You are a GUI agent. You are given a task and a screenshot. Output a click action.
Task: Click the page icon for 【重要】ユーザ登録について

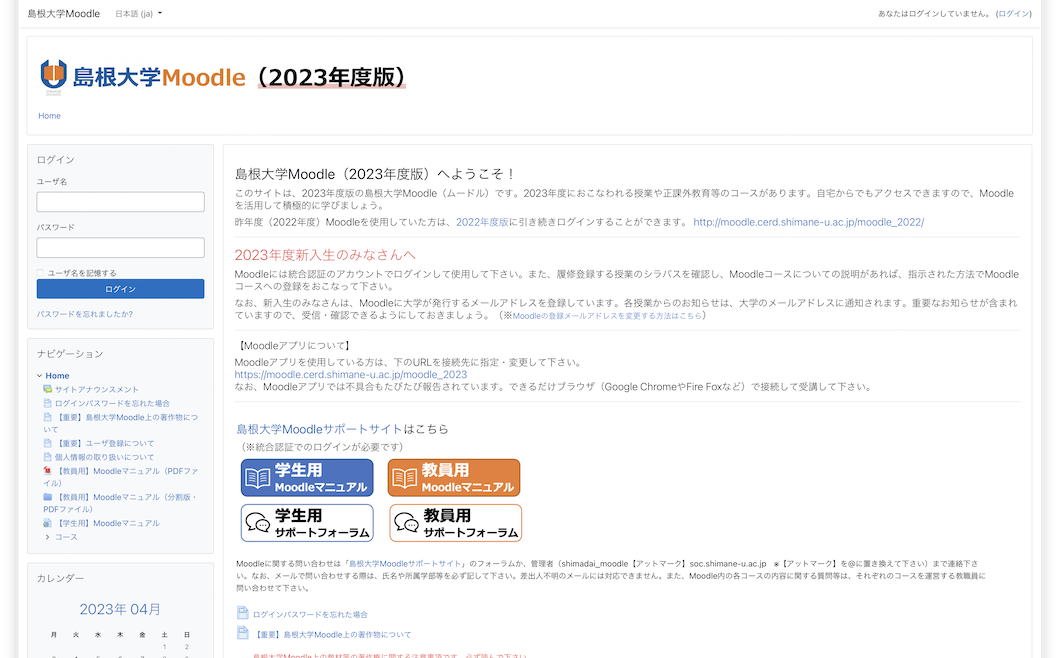(x=47, y=443)
